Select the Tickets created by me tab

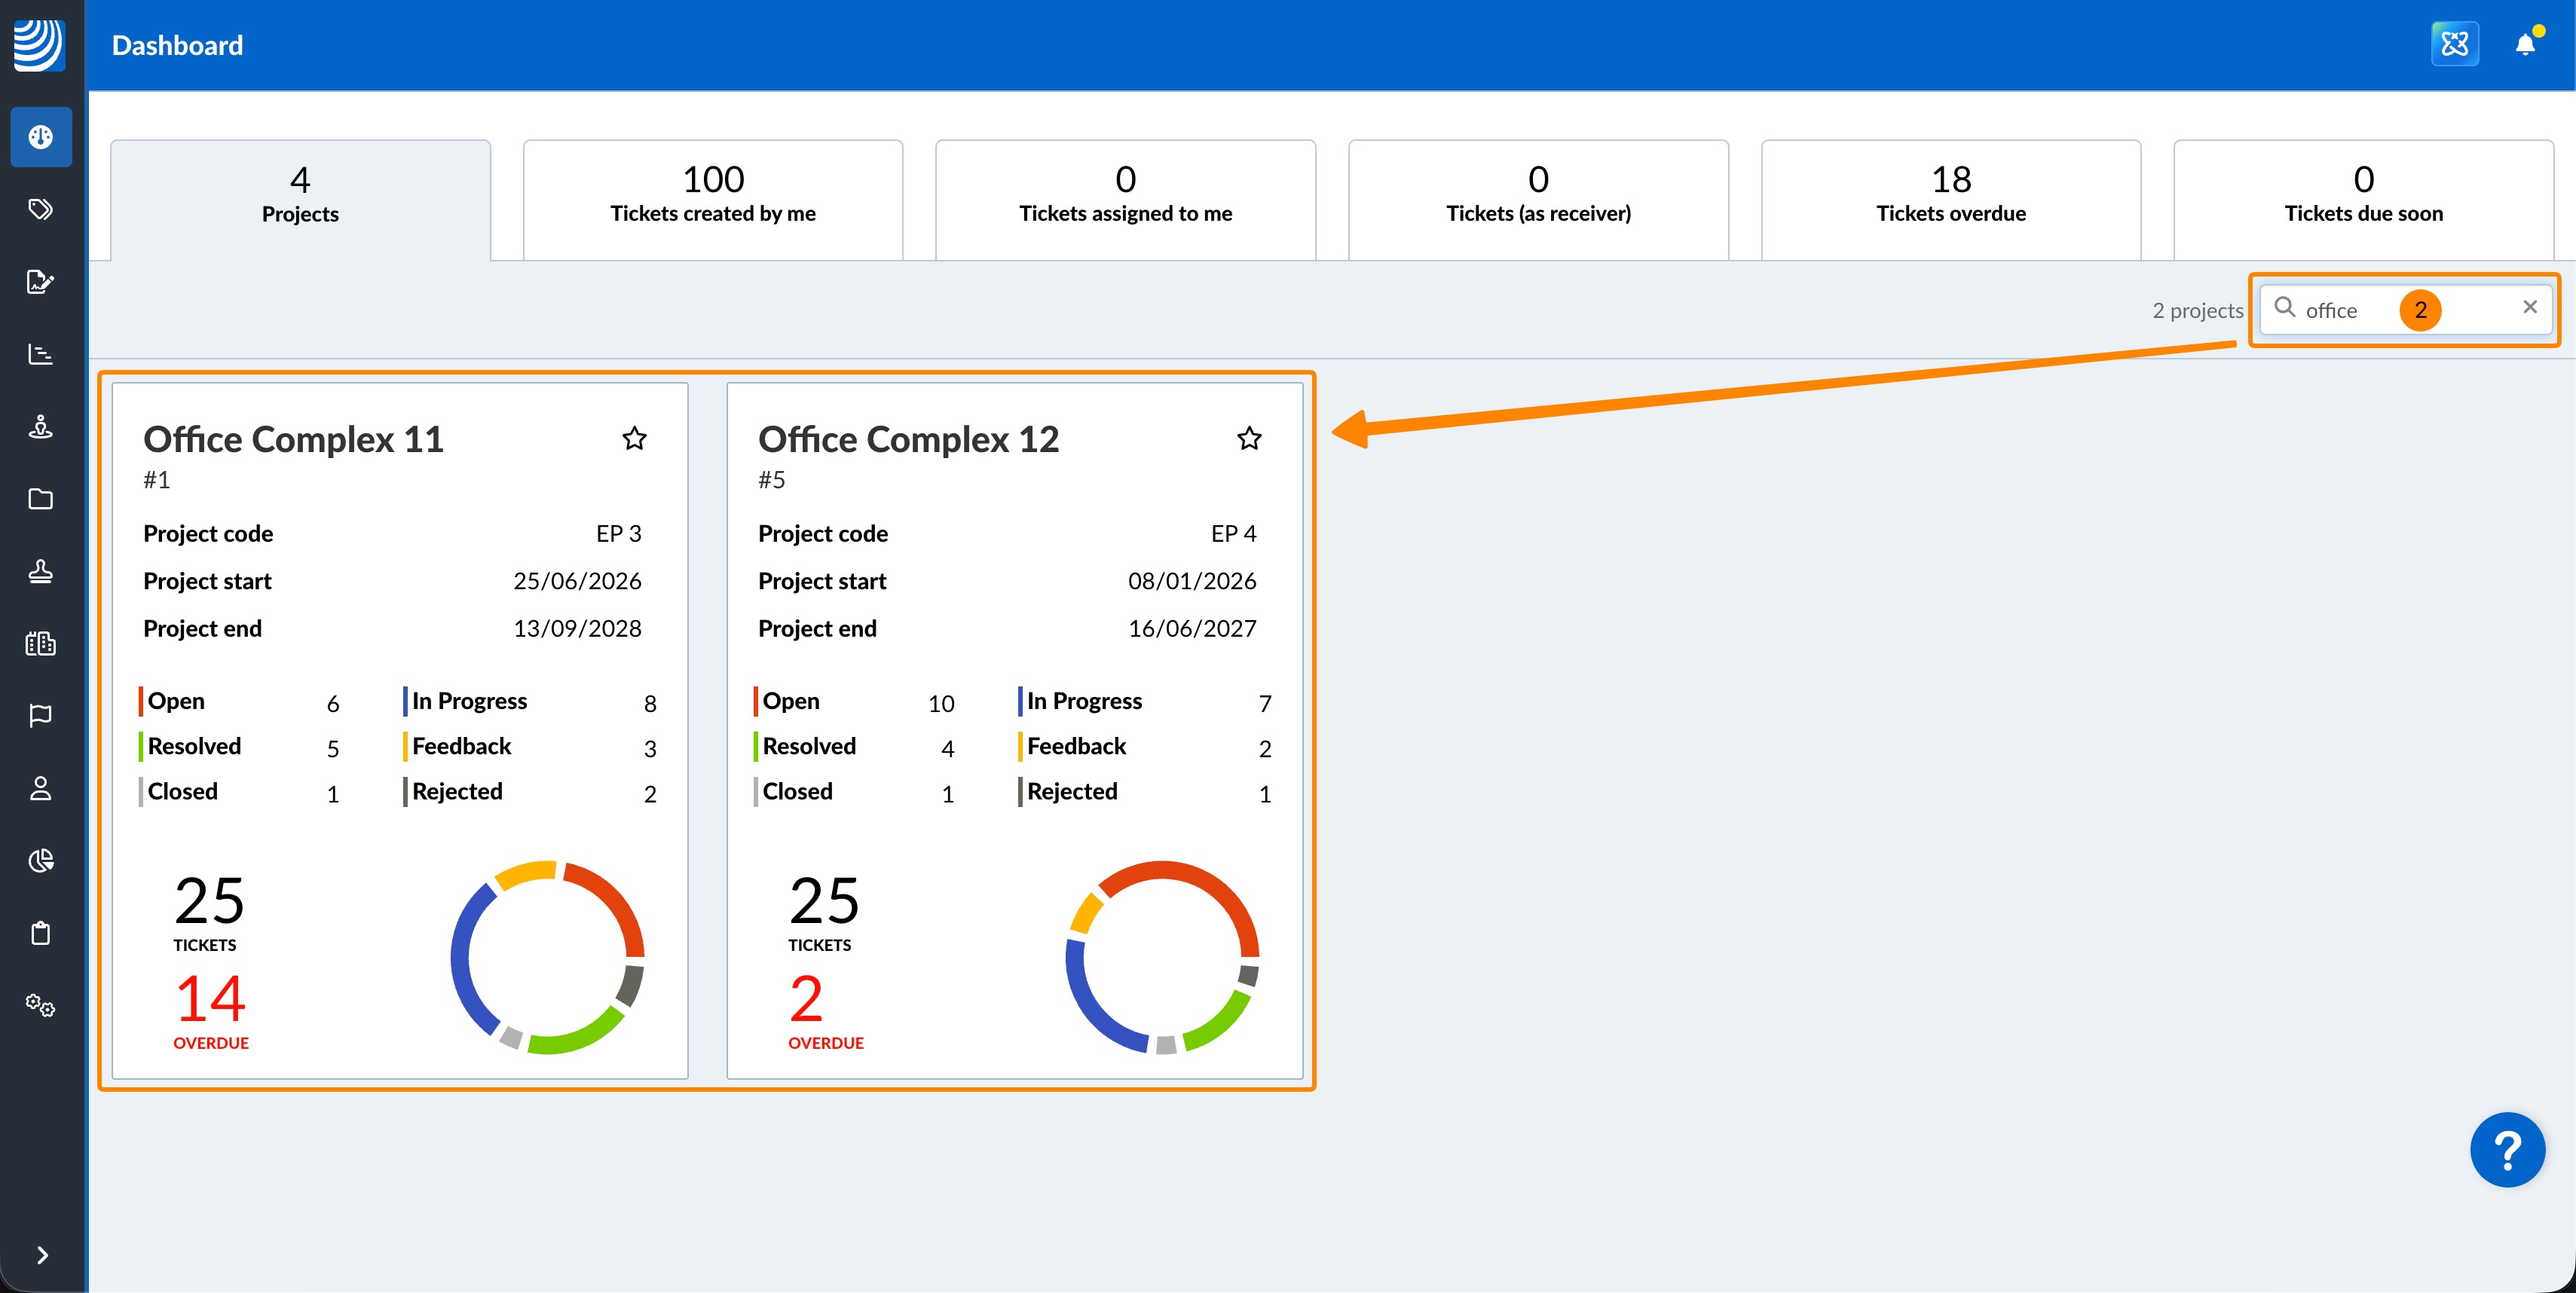point(713,197)
